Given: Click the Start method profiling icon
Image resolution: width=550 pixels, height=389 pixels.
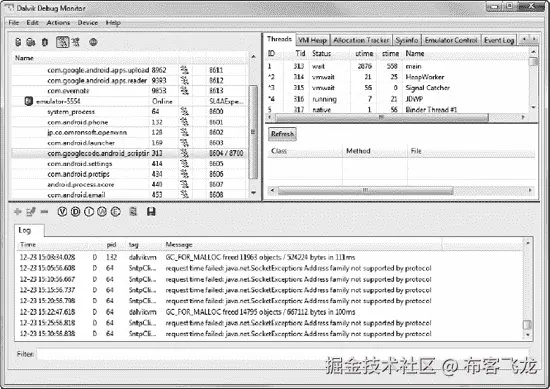Looking at the screenshot, I should (76, 42).
